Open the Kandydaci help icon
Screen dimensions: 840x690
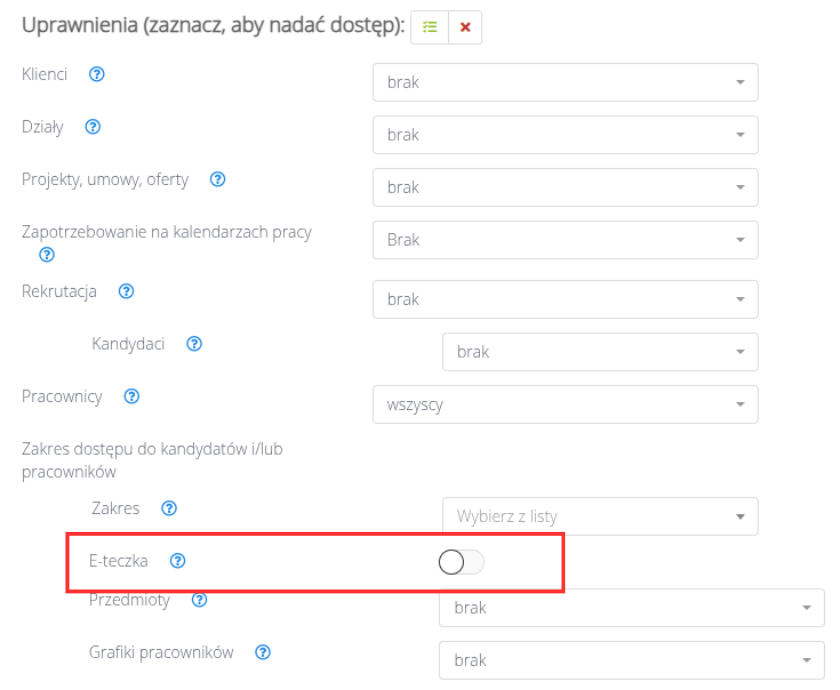(194, 343)
